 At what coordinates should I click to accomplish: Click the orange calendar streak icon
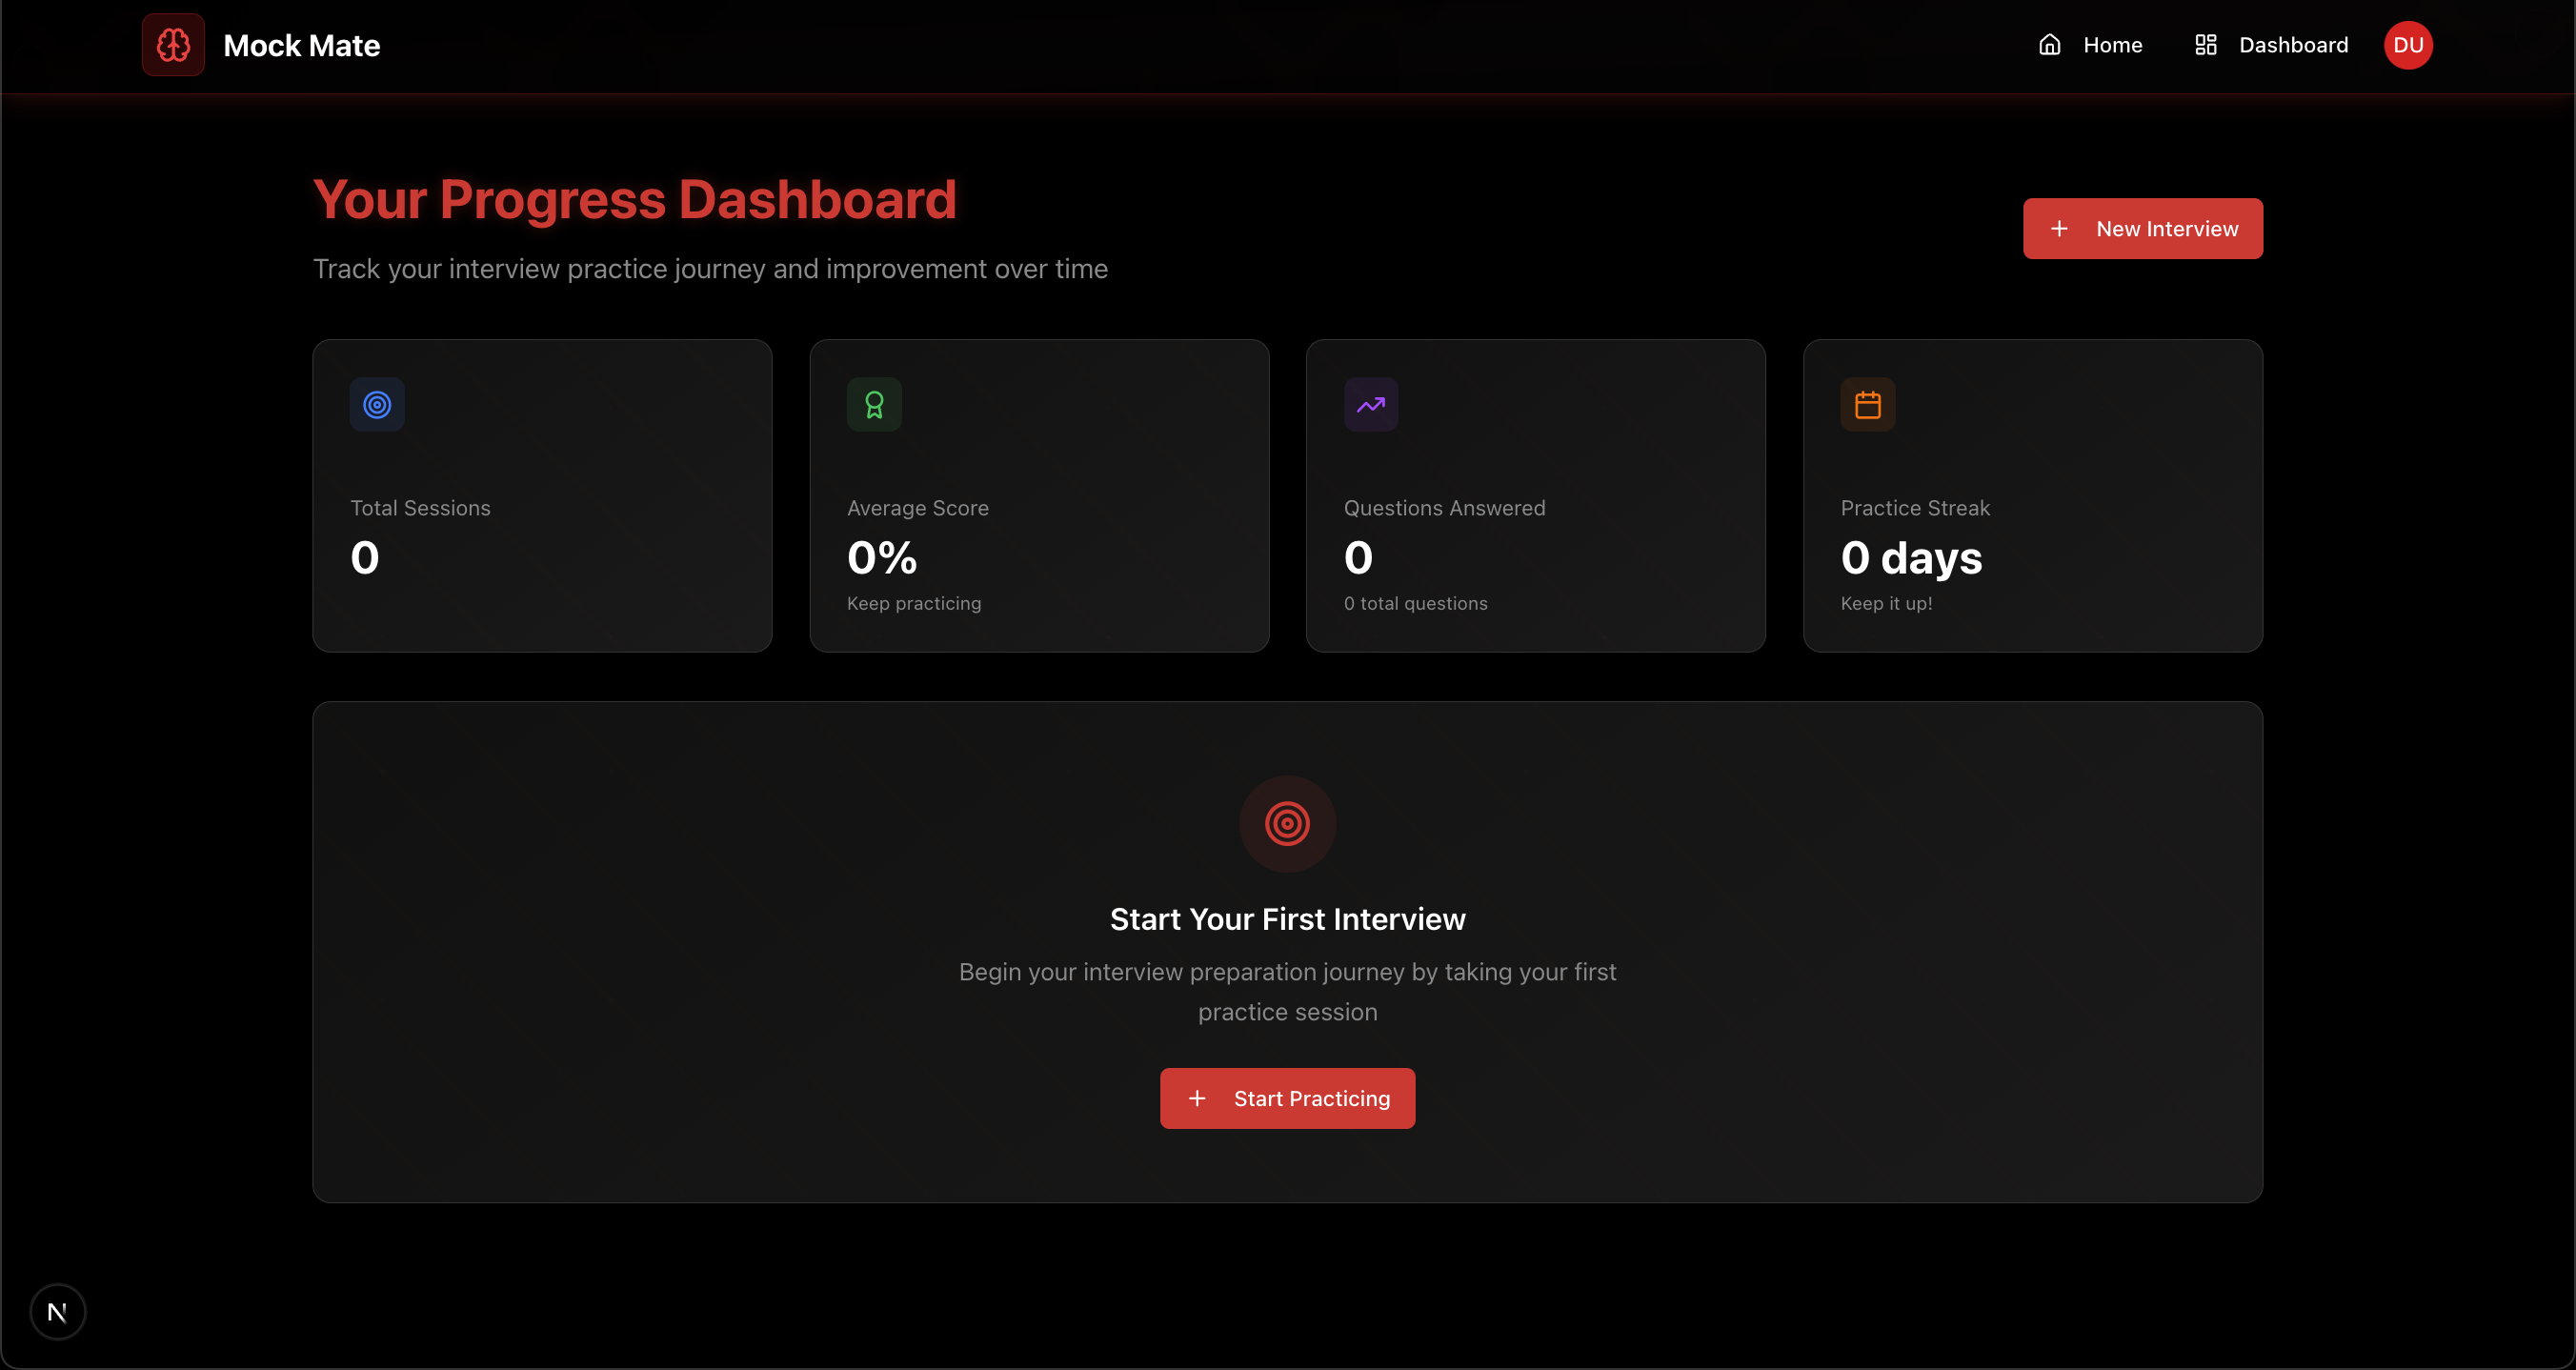pyautogui.click(x=1867, y=405)
